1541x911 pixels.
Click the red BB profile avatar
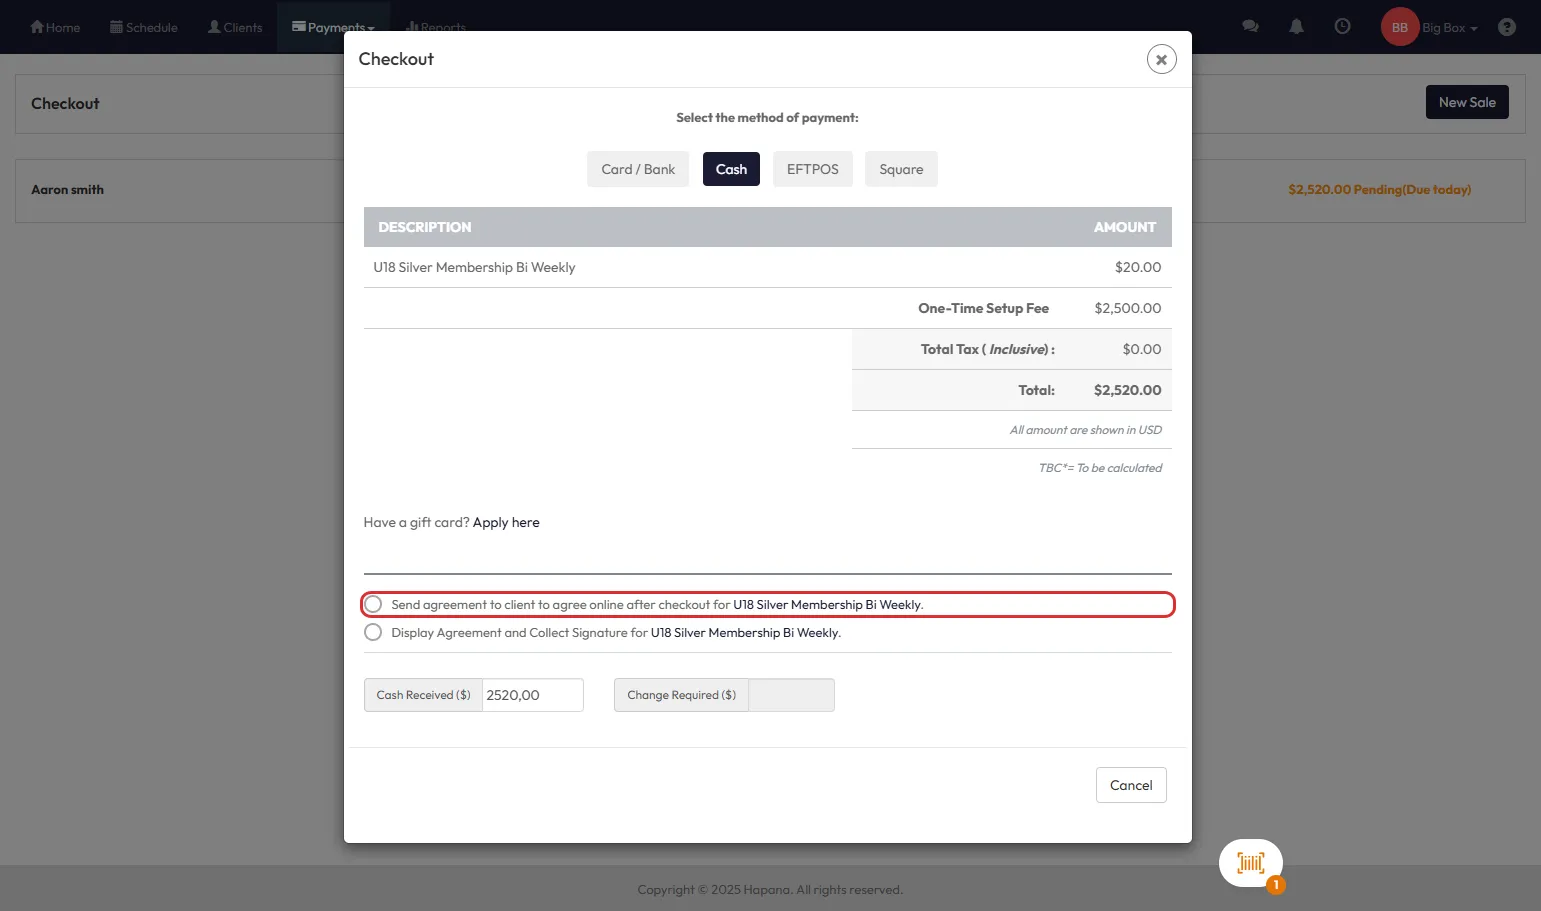click(1399, 27)
